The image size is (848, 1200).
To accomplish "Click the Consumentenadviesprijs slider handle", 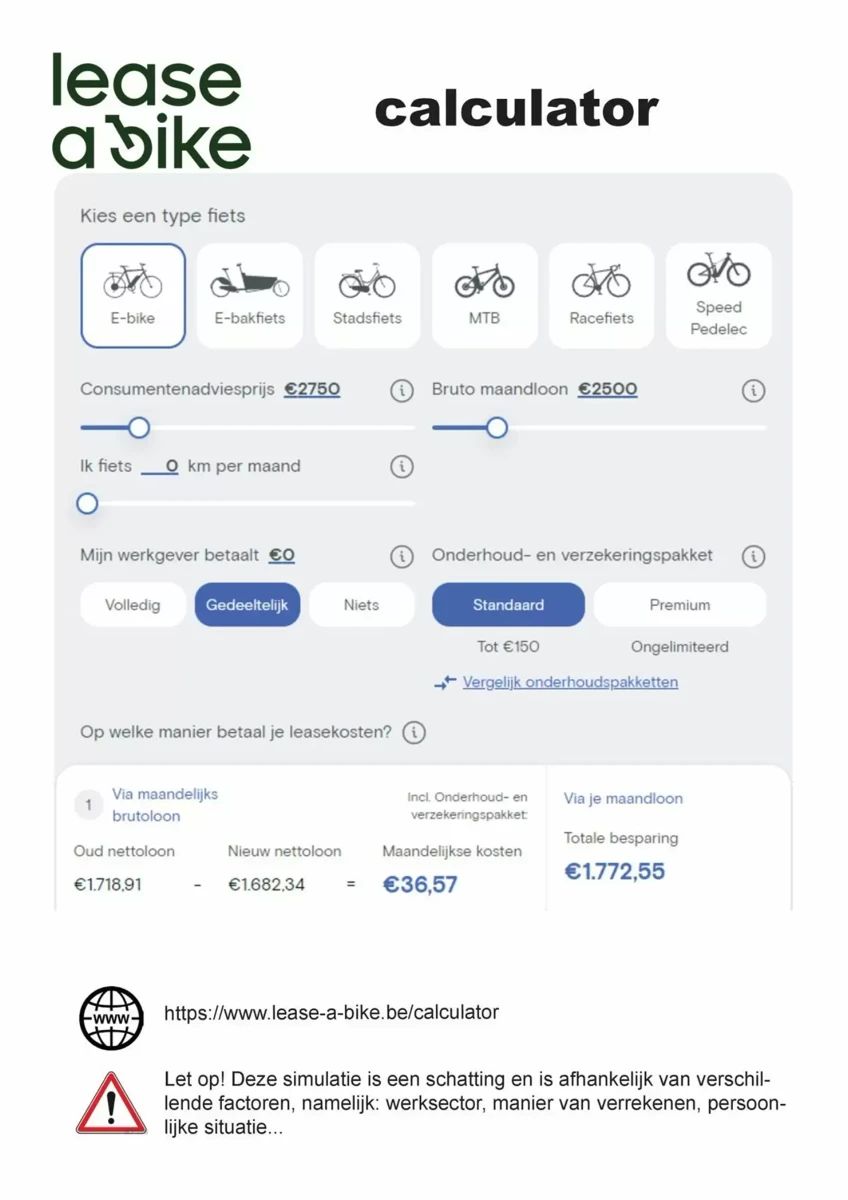I will pos(139,428).
